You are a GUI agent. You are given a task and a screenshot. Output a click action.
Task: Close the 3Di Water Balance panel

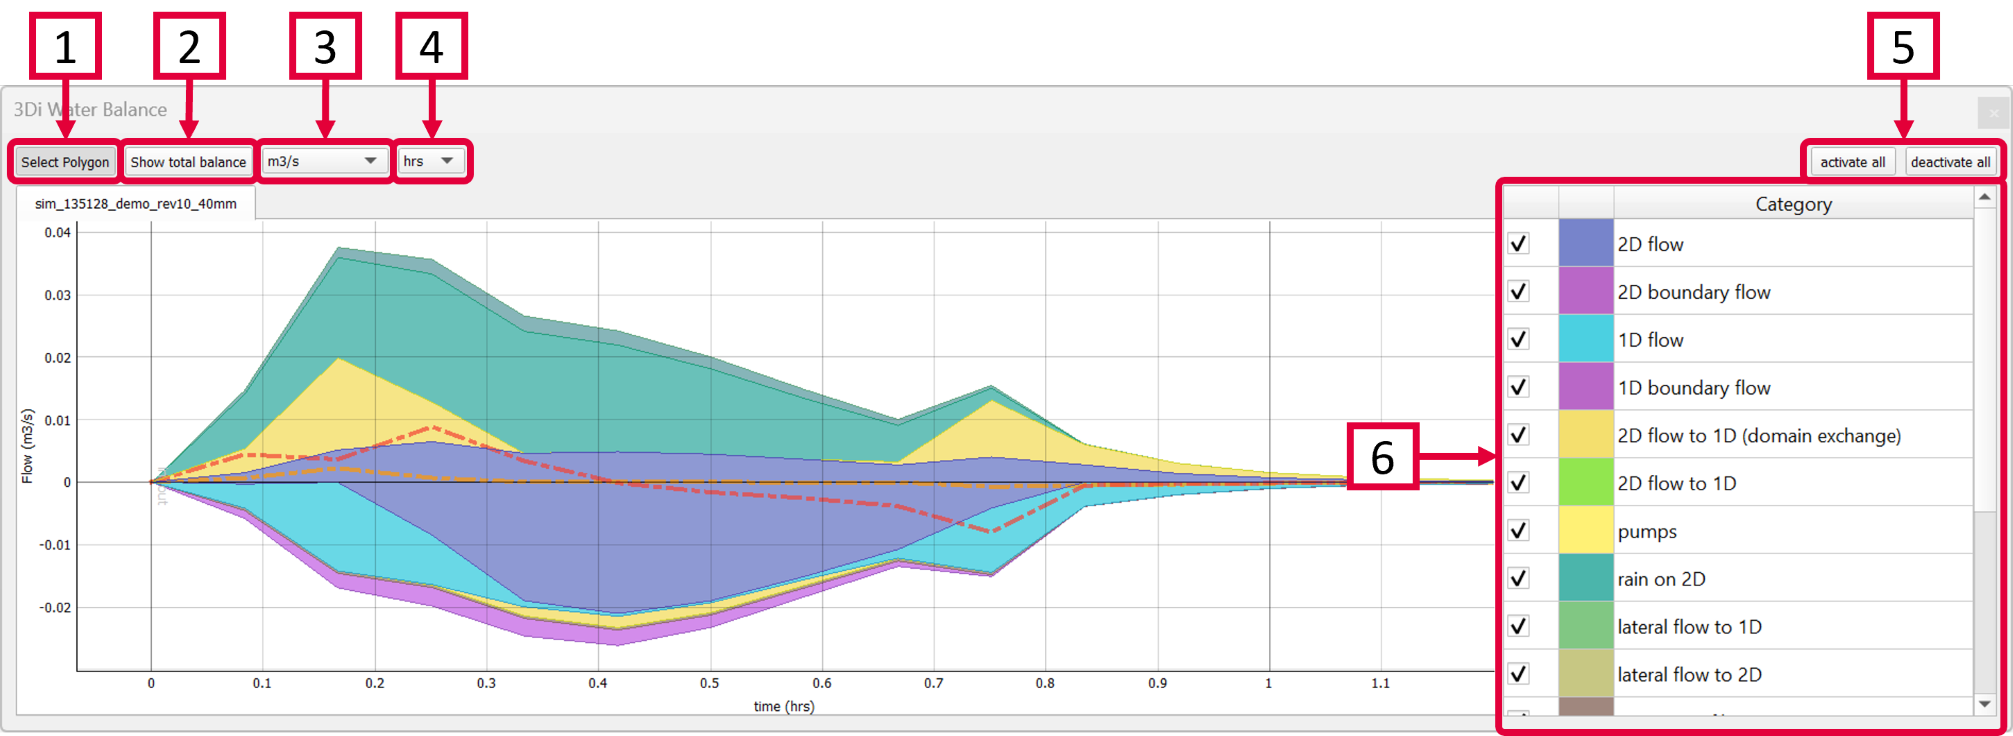point(1993,112)
